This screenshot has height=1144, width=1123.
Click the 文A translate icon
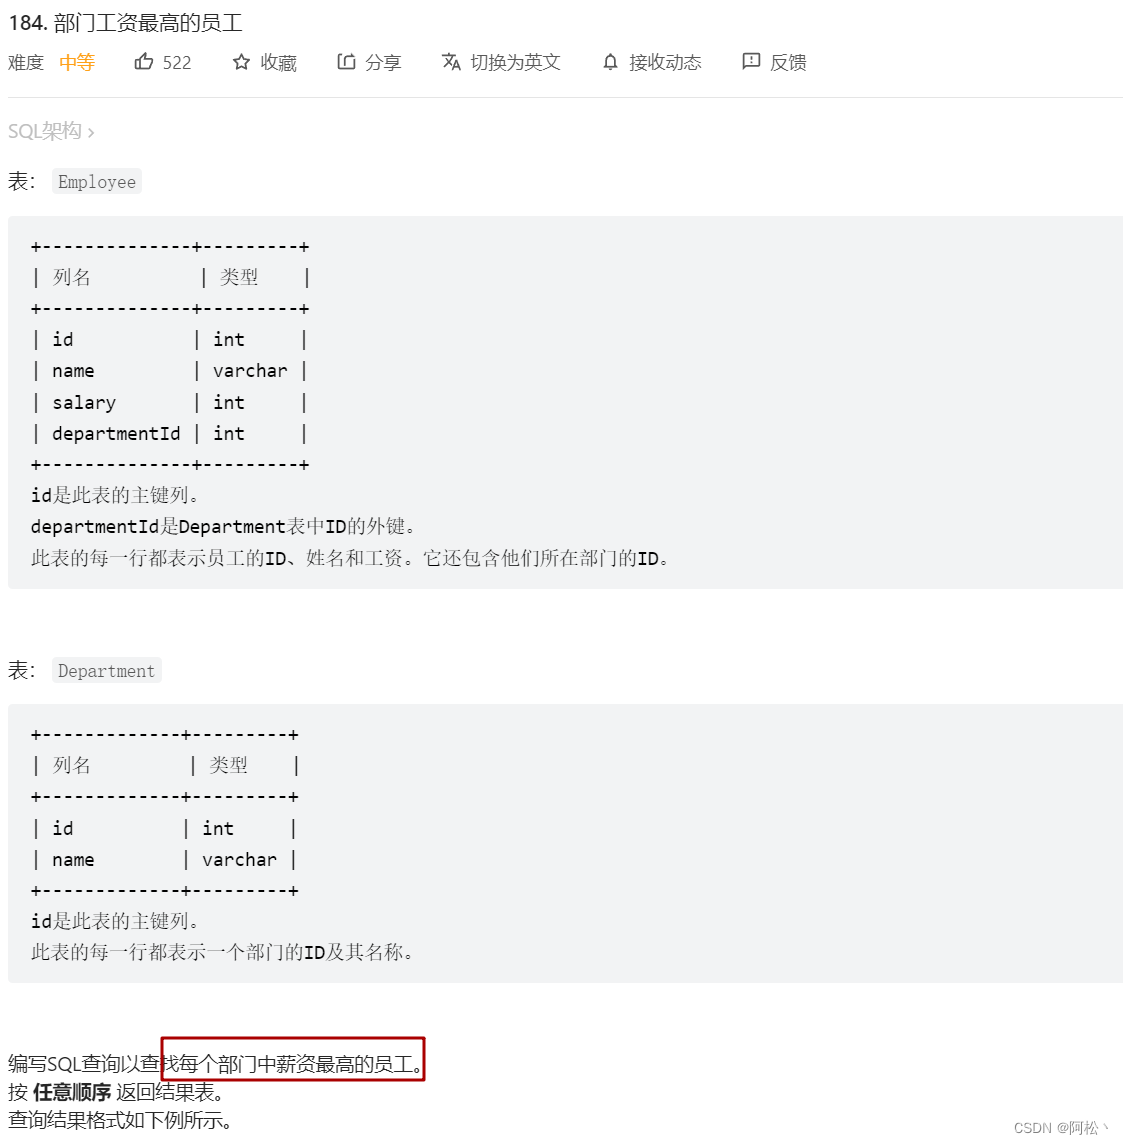coord(453,61)
